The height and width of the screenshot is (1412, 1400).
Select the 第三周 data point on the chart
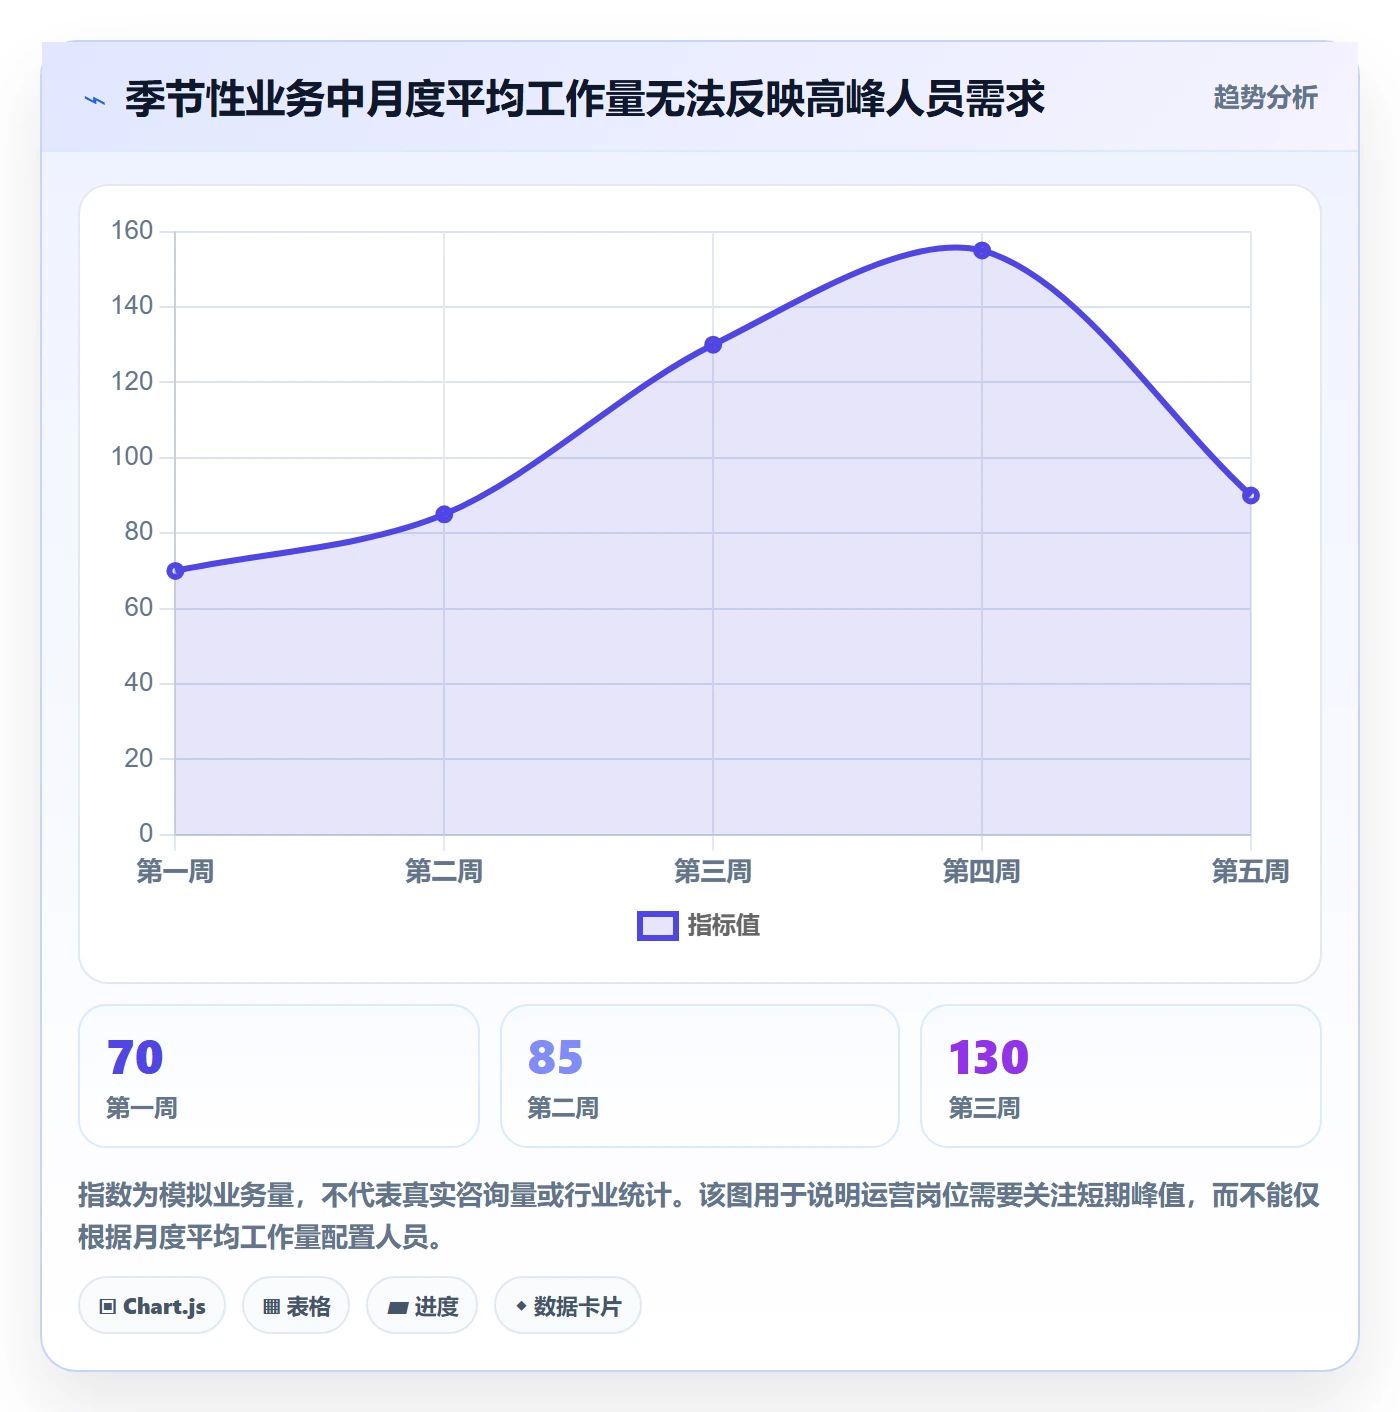click(x=713, y=345)
